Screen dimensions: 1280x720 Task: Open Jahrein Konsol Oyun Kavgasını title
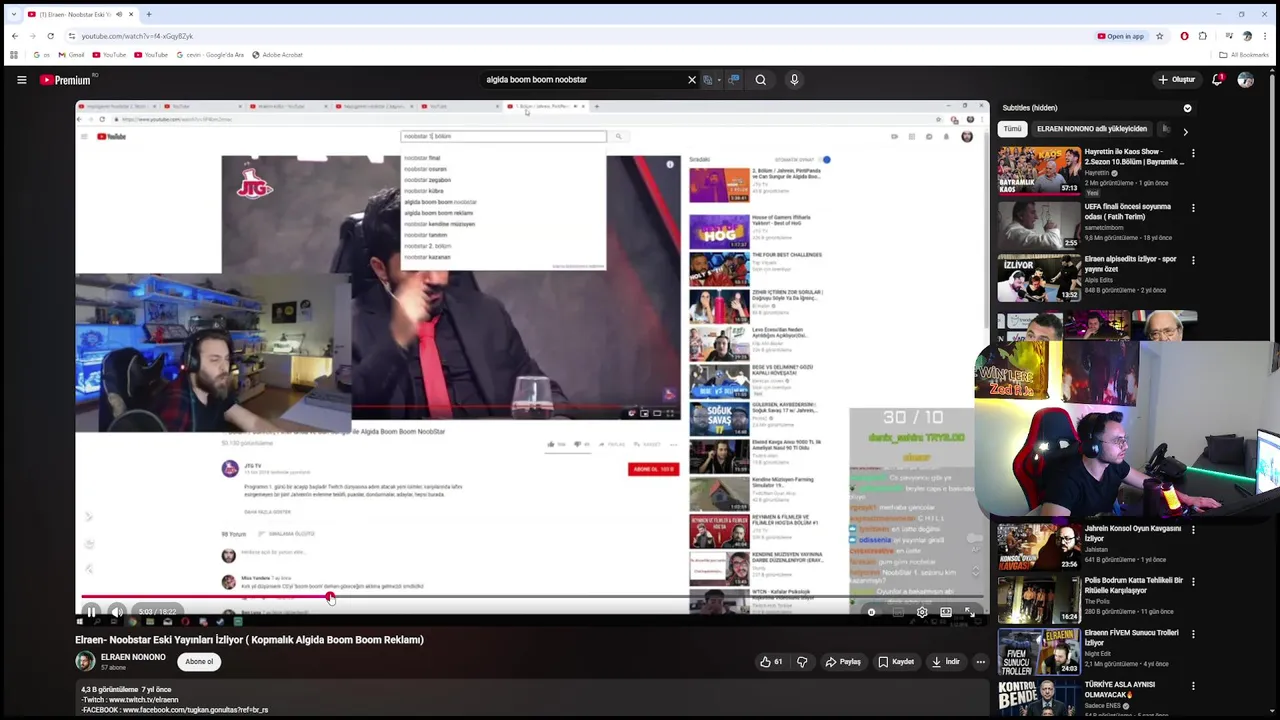[1133, 533]
